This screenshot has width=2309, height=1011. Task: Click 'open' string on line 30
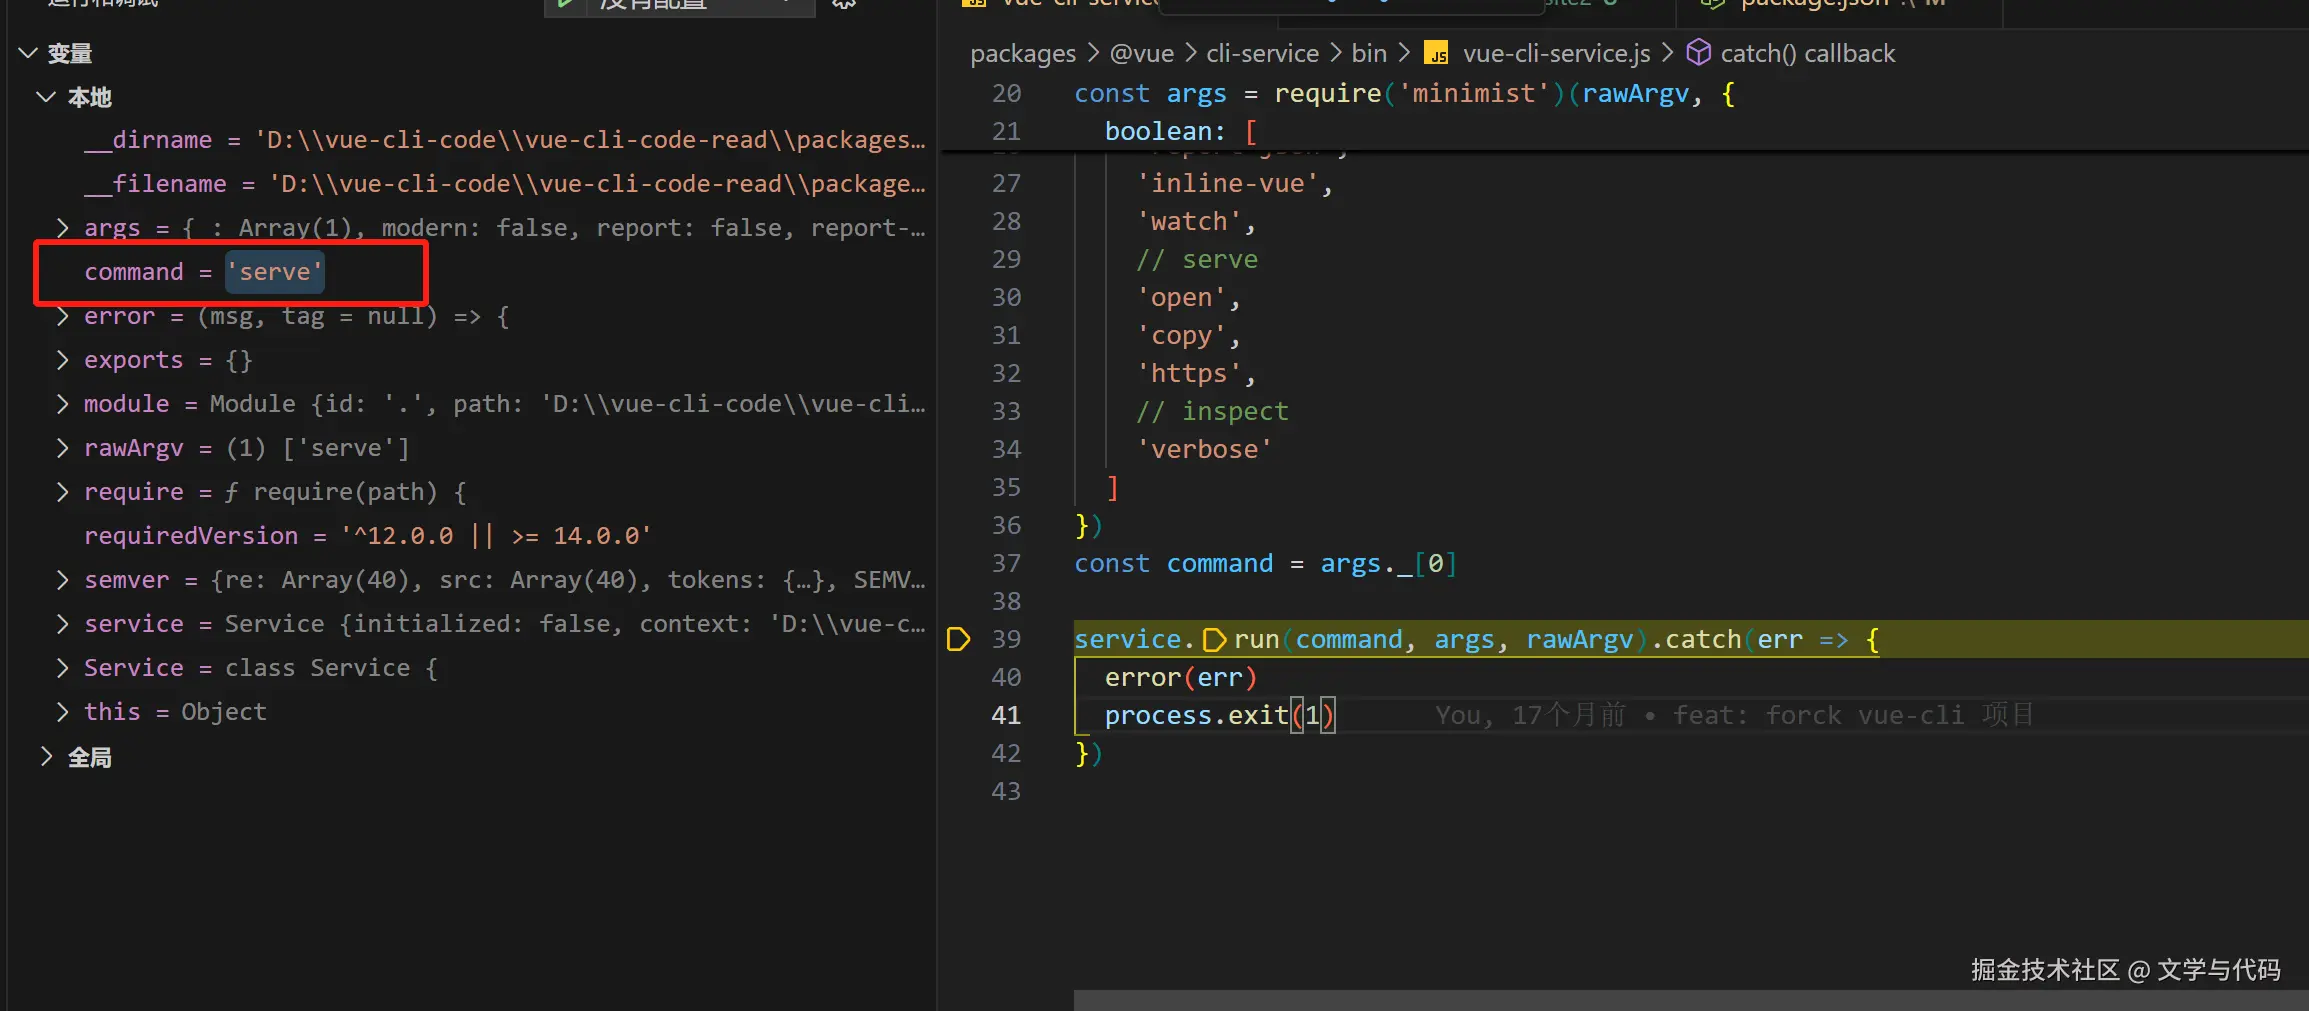(x=1182, y=298)
